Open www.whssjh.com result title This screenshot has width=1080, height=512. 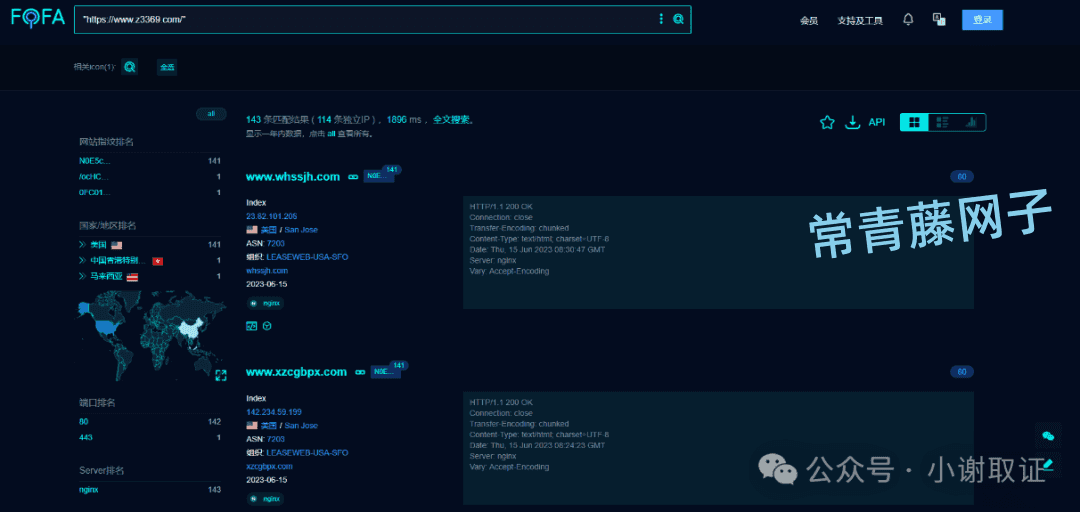[x=293, y=176]
